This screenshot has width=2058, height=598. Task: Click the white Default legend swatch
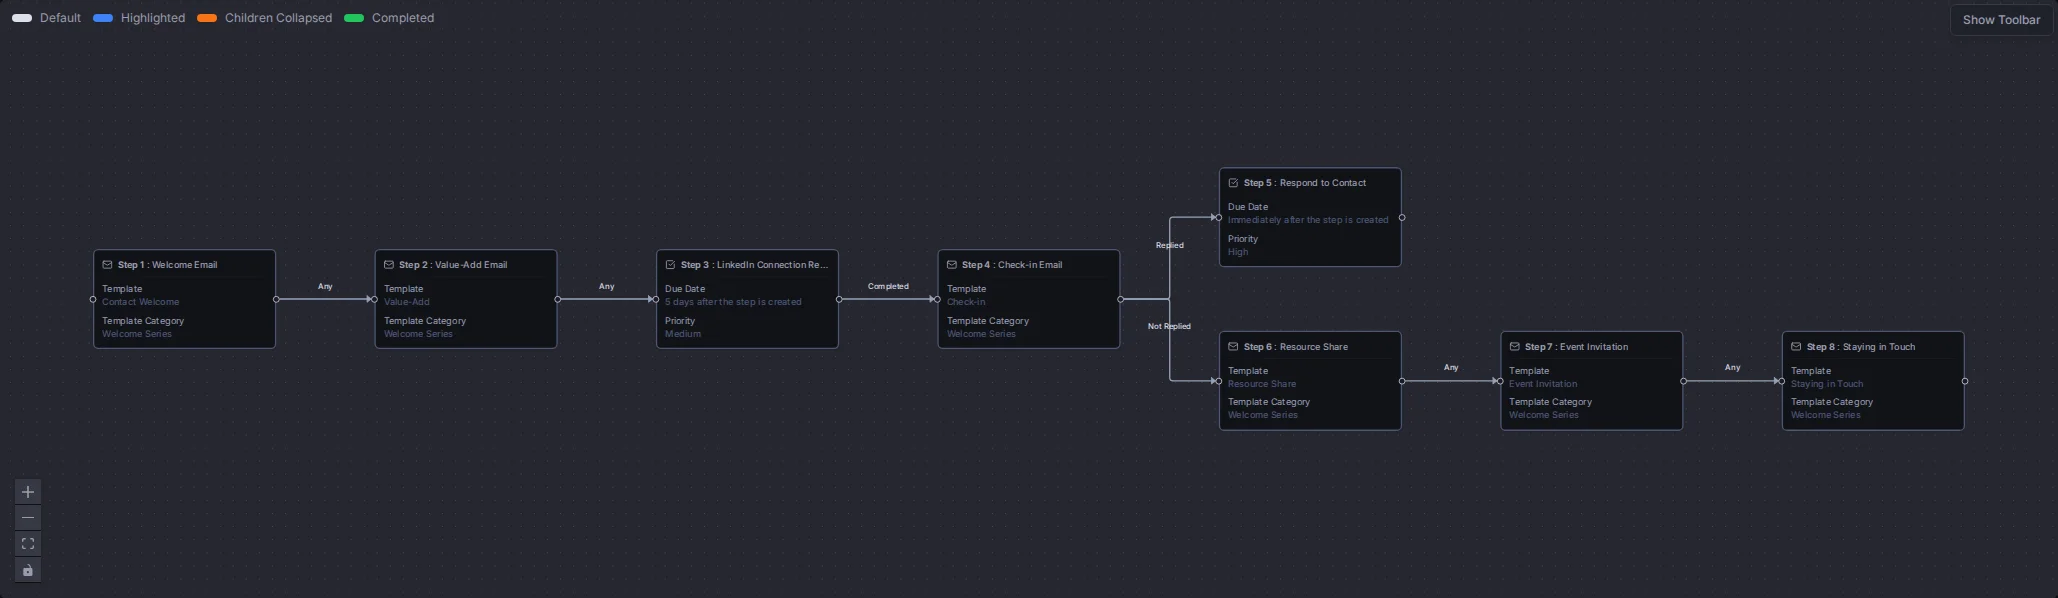[x=22, y=18]
